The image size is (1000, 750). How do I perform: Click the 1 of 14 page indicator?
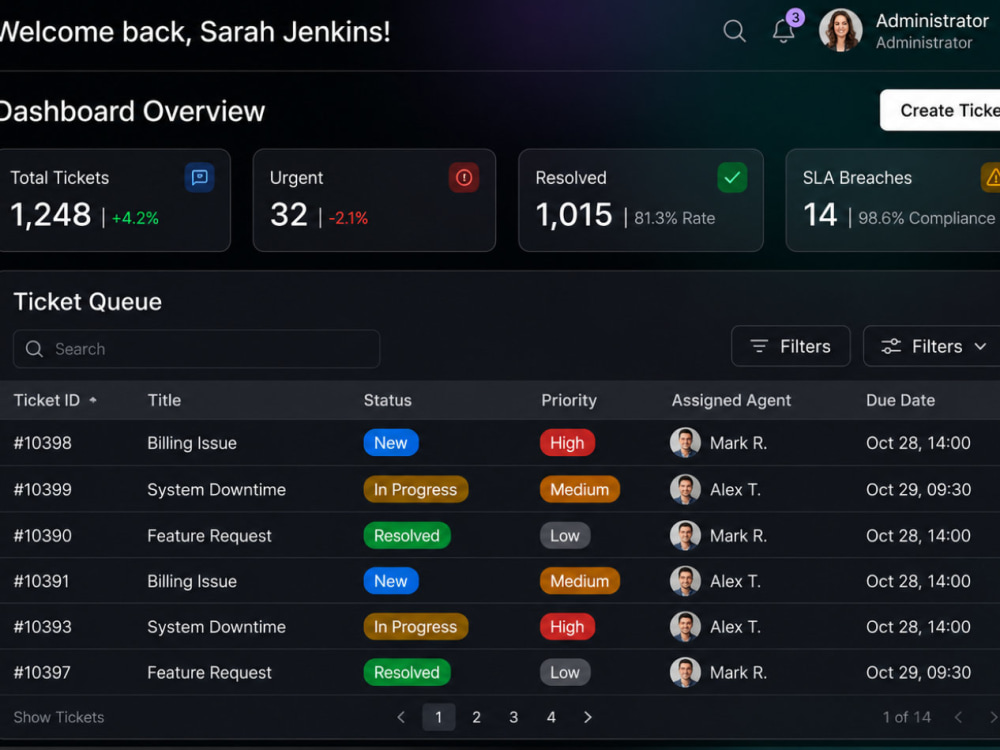(907, 717)
